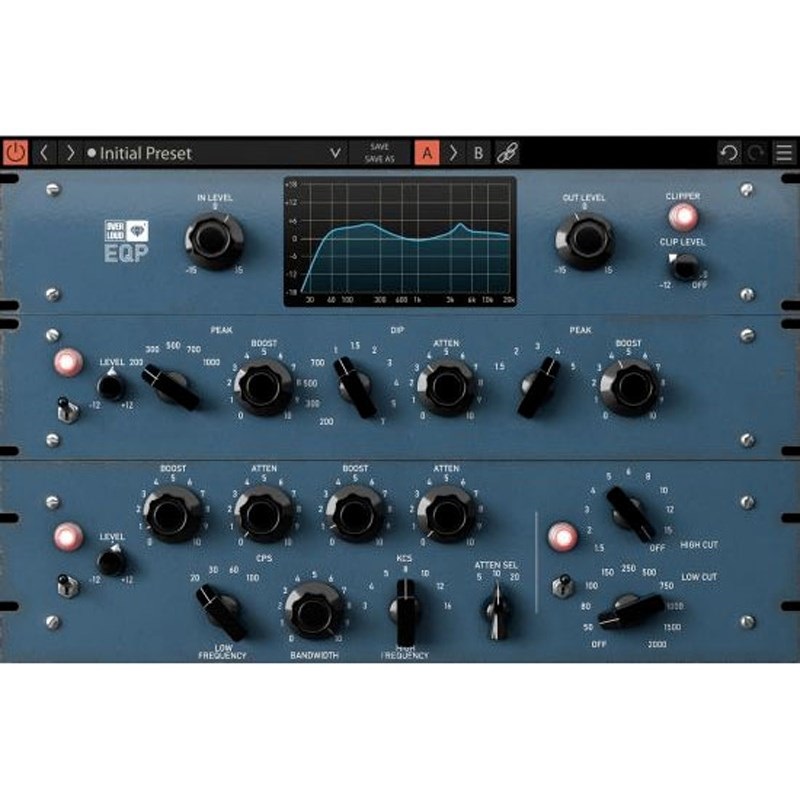Click the OUT LEVEL knob
Image resolution: width=800 pixels, height=800 pixels.
click(x=585, y=240)
